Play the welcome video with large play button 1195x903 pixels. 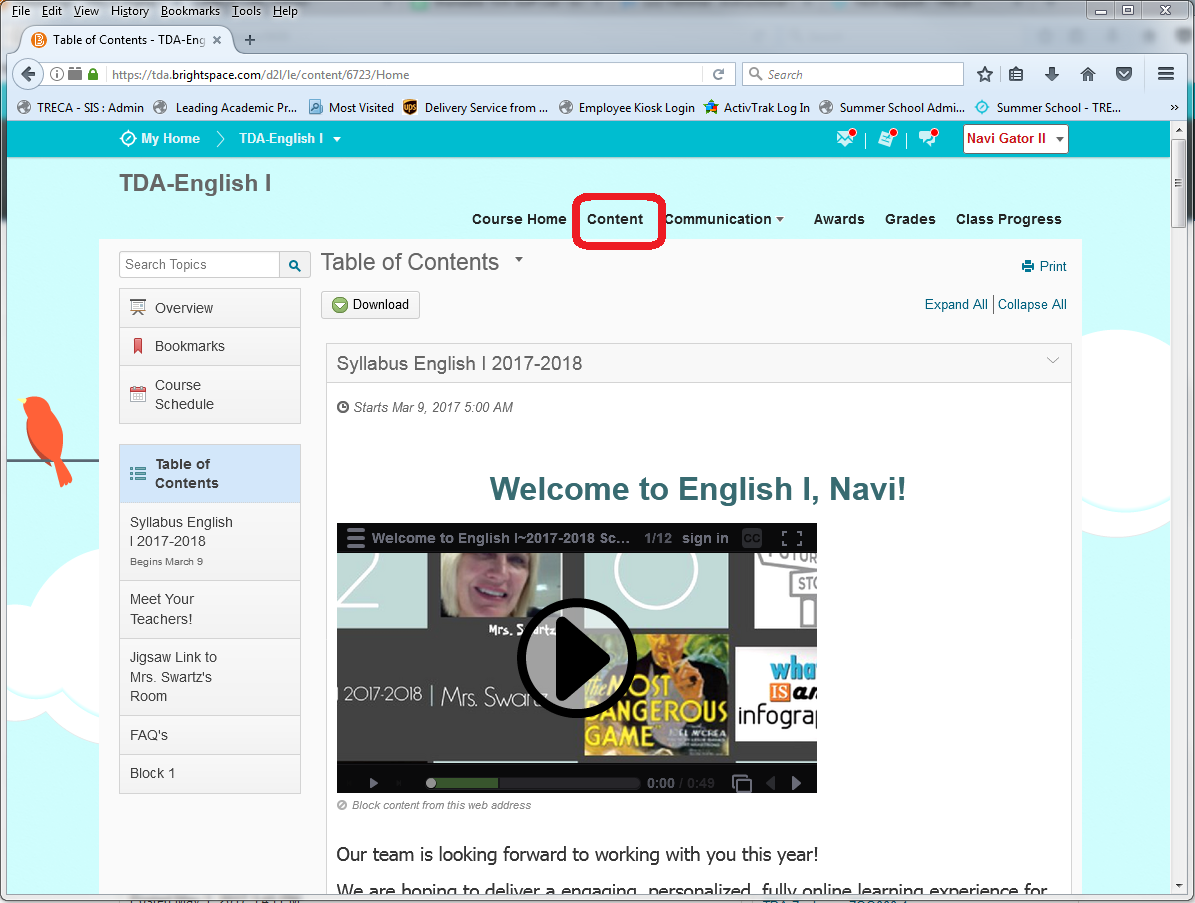(577, 658)
